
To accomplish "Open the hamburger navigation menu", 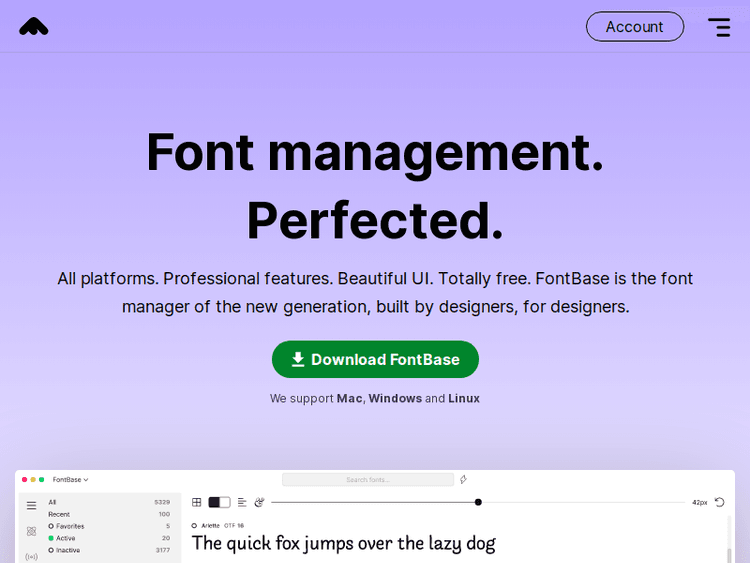I will 719,27.
